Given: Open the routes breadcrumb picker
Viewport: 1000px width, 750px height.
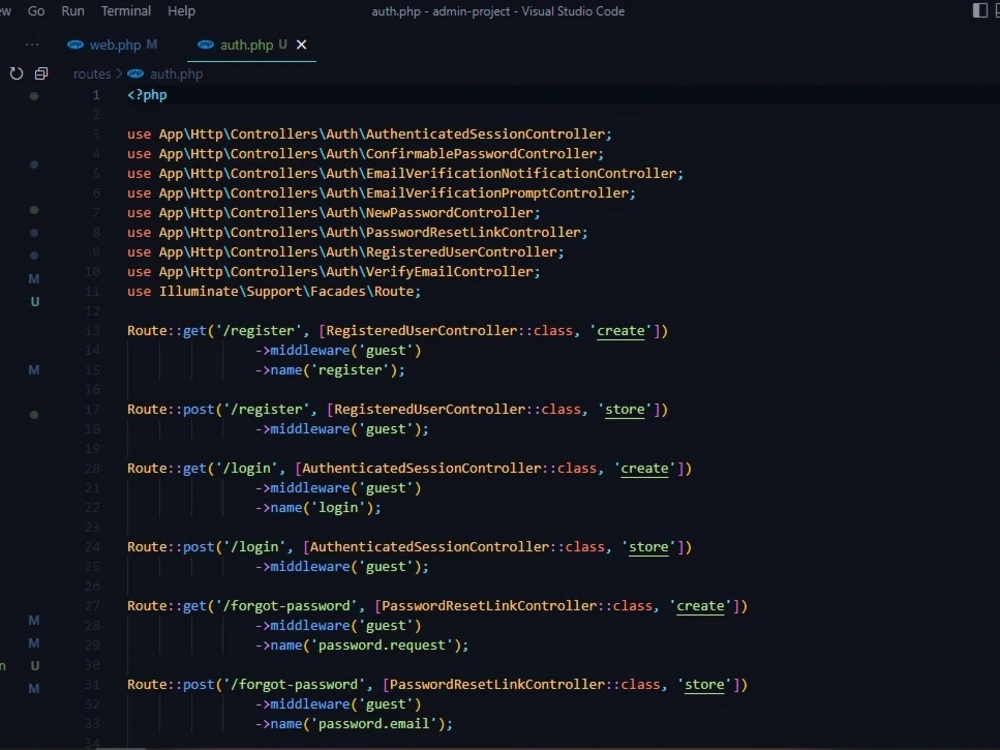Looking at the screenshot, I should click(92, 73).
